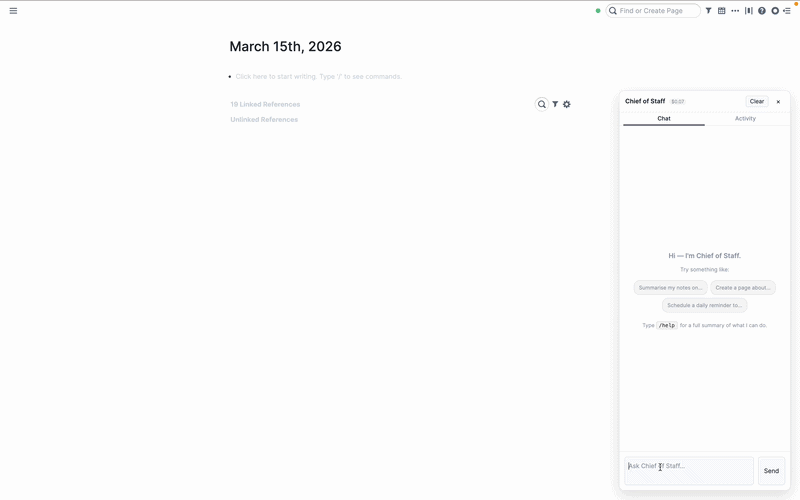Select the Chat tab
The width and height of the screenshot is (800, 500).
(664, 118)
